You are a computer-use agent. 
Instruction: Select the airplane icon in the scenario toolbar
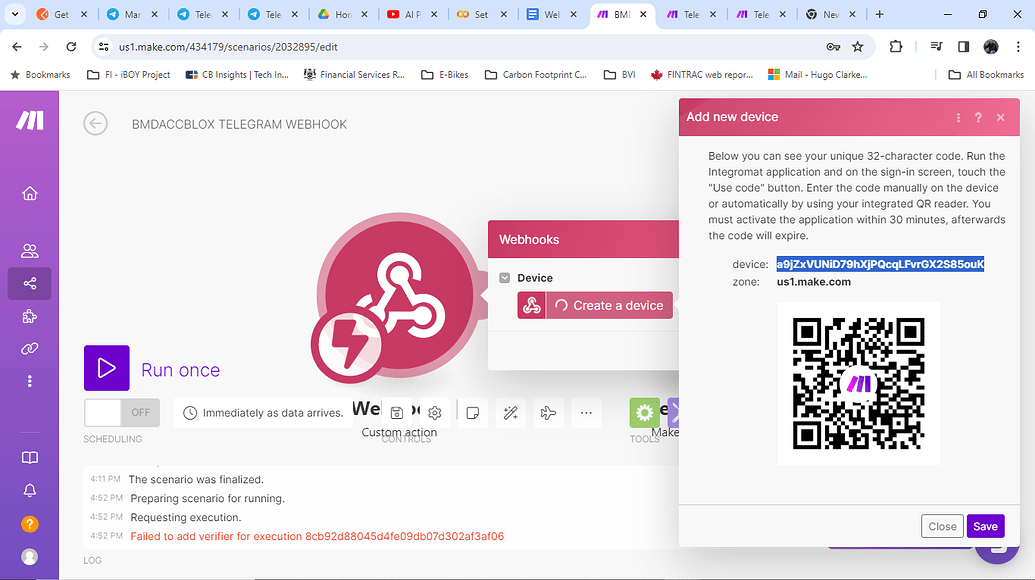coord(548,412)
